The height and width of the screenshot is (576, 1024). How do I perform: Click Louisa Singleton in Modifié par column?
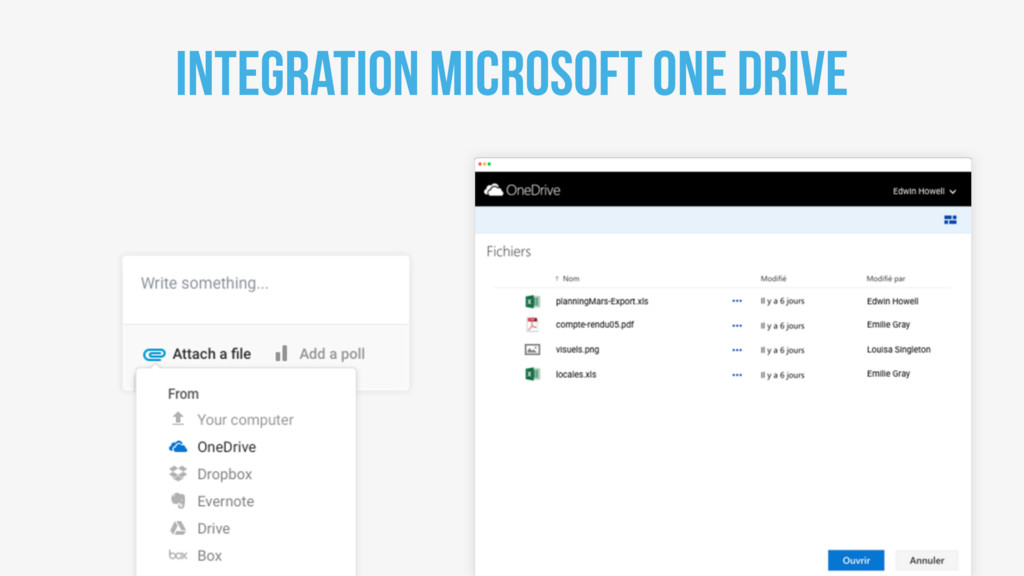click(898, 349)
